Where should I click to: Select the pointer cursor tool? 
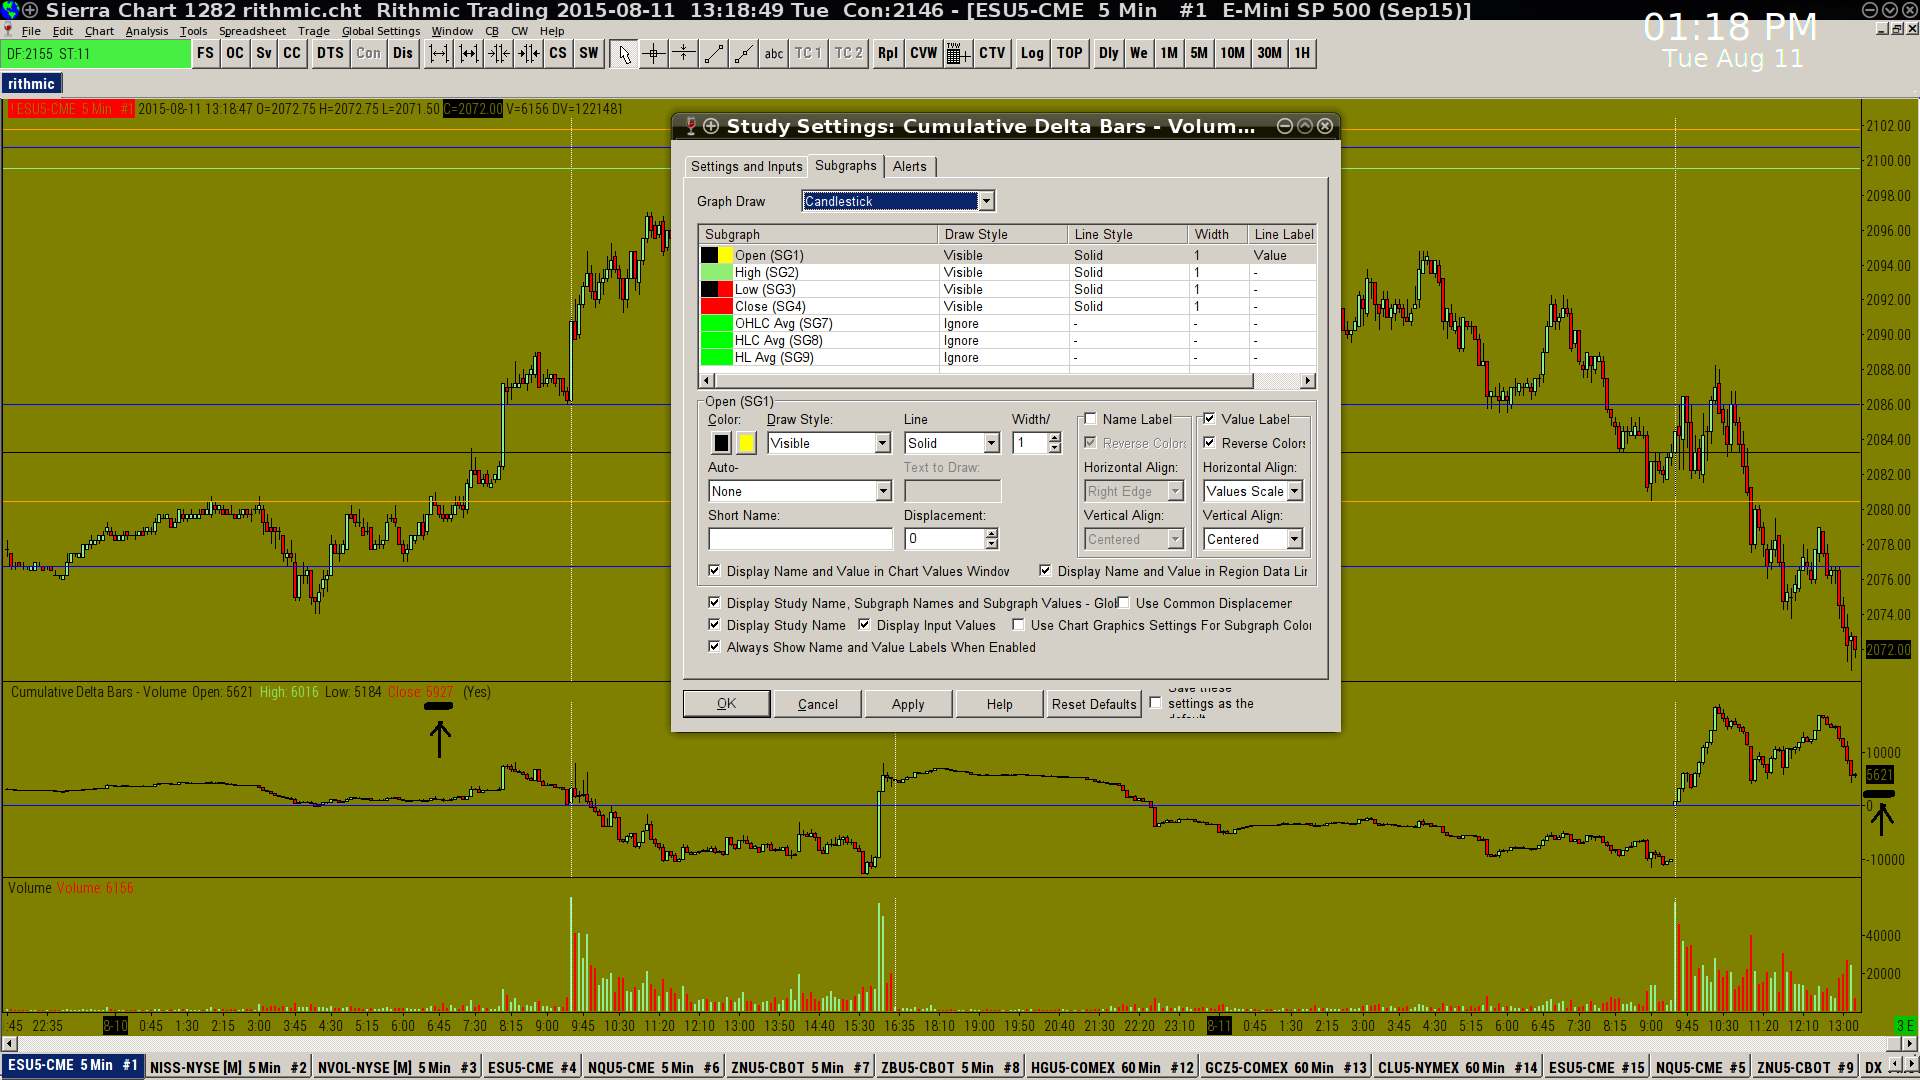click(624, 54)
